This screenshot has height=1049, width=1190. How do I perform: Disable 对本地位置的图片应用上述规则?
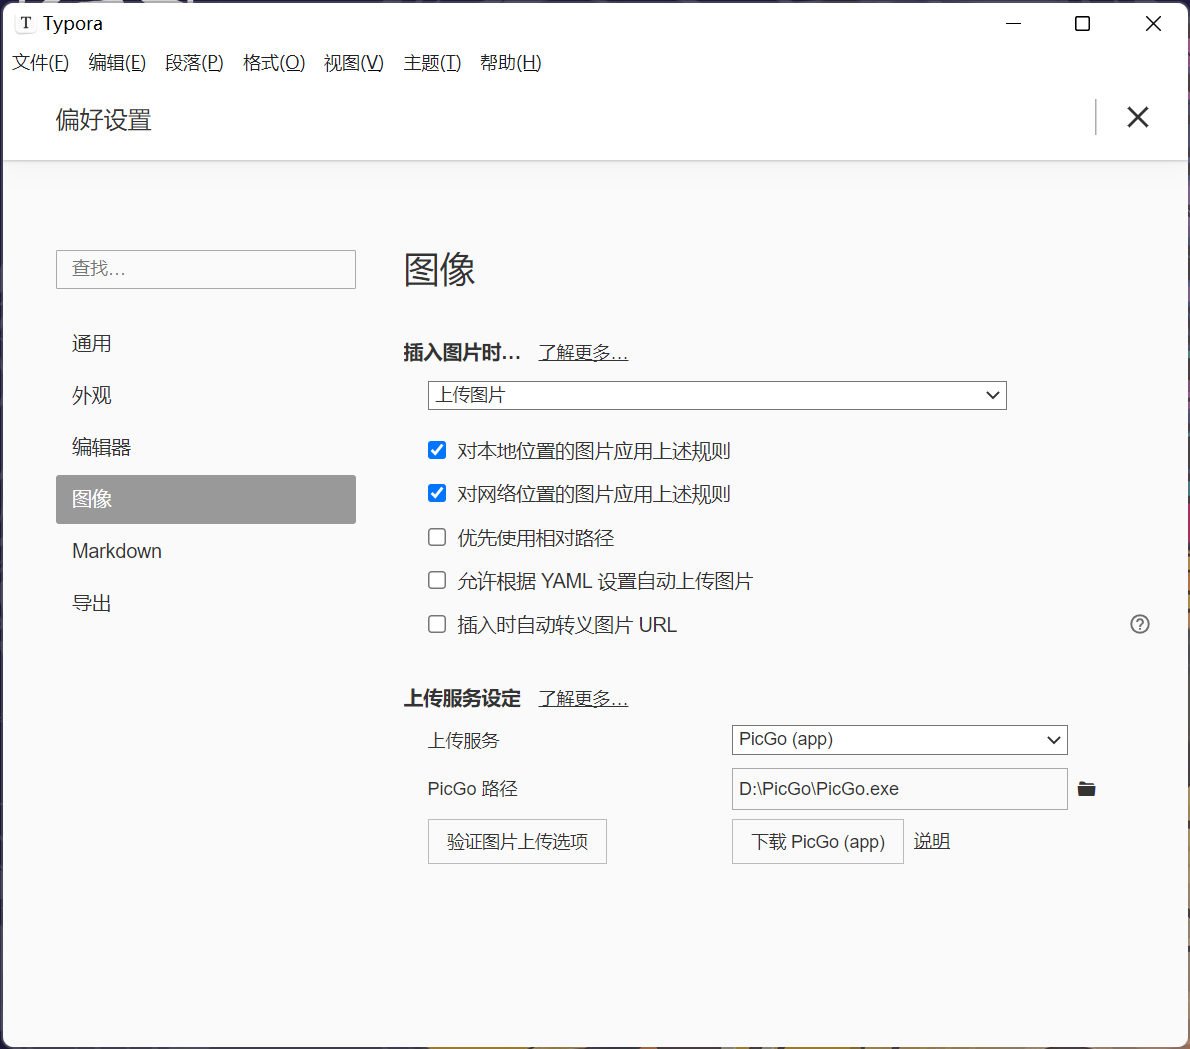click(437, 450)
